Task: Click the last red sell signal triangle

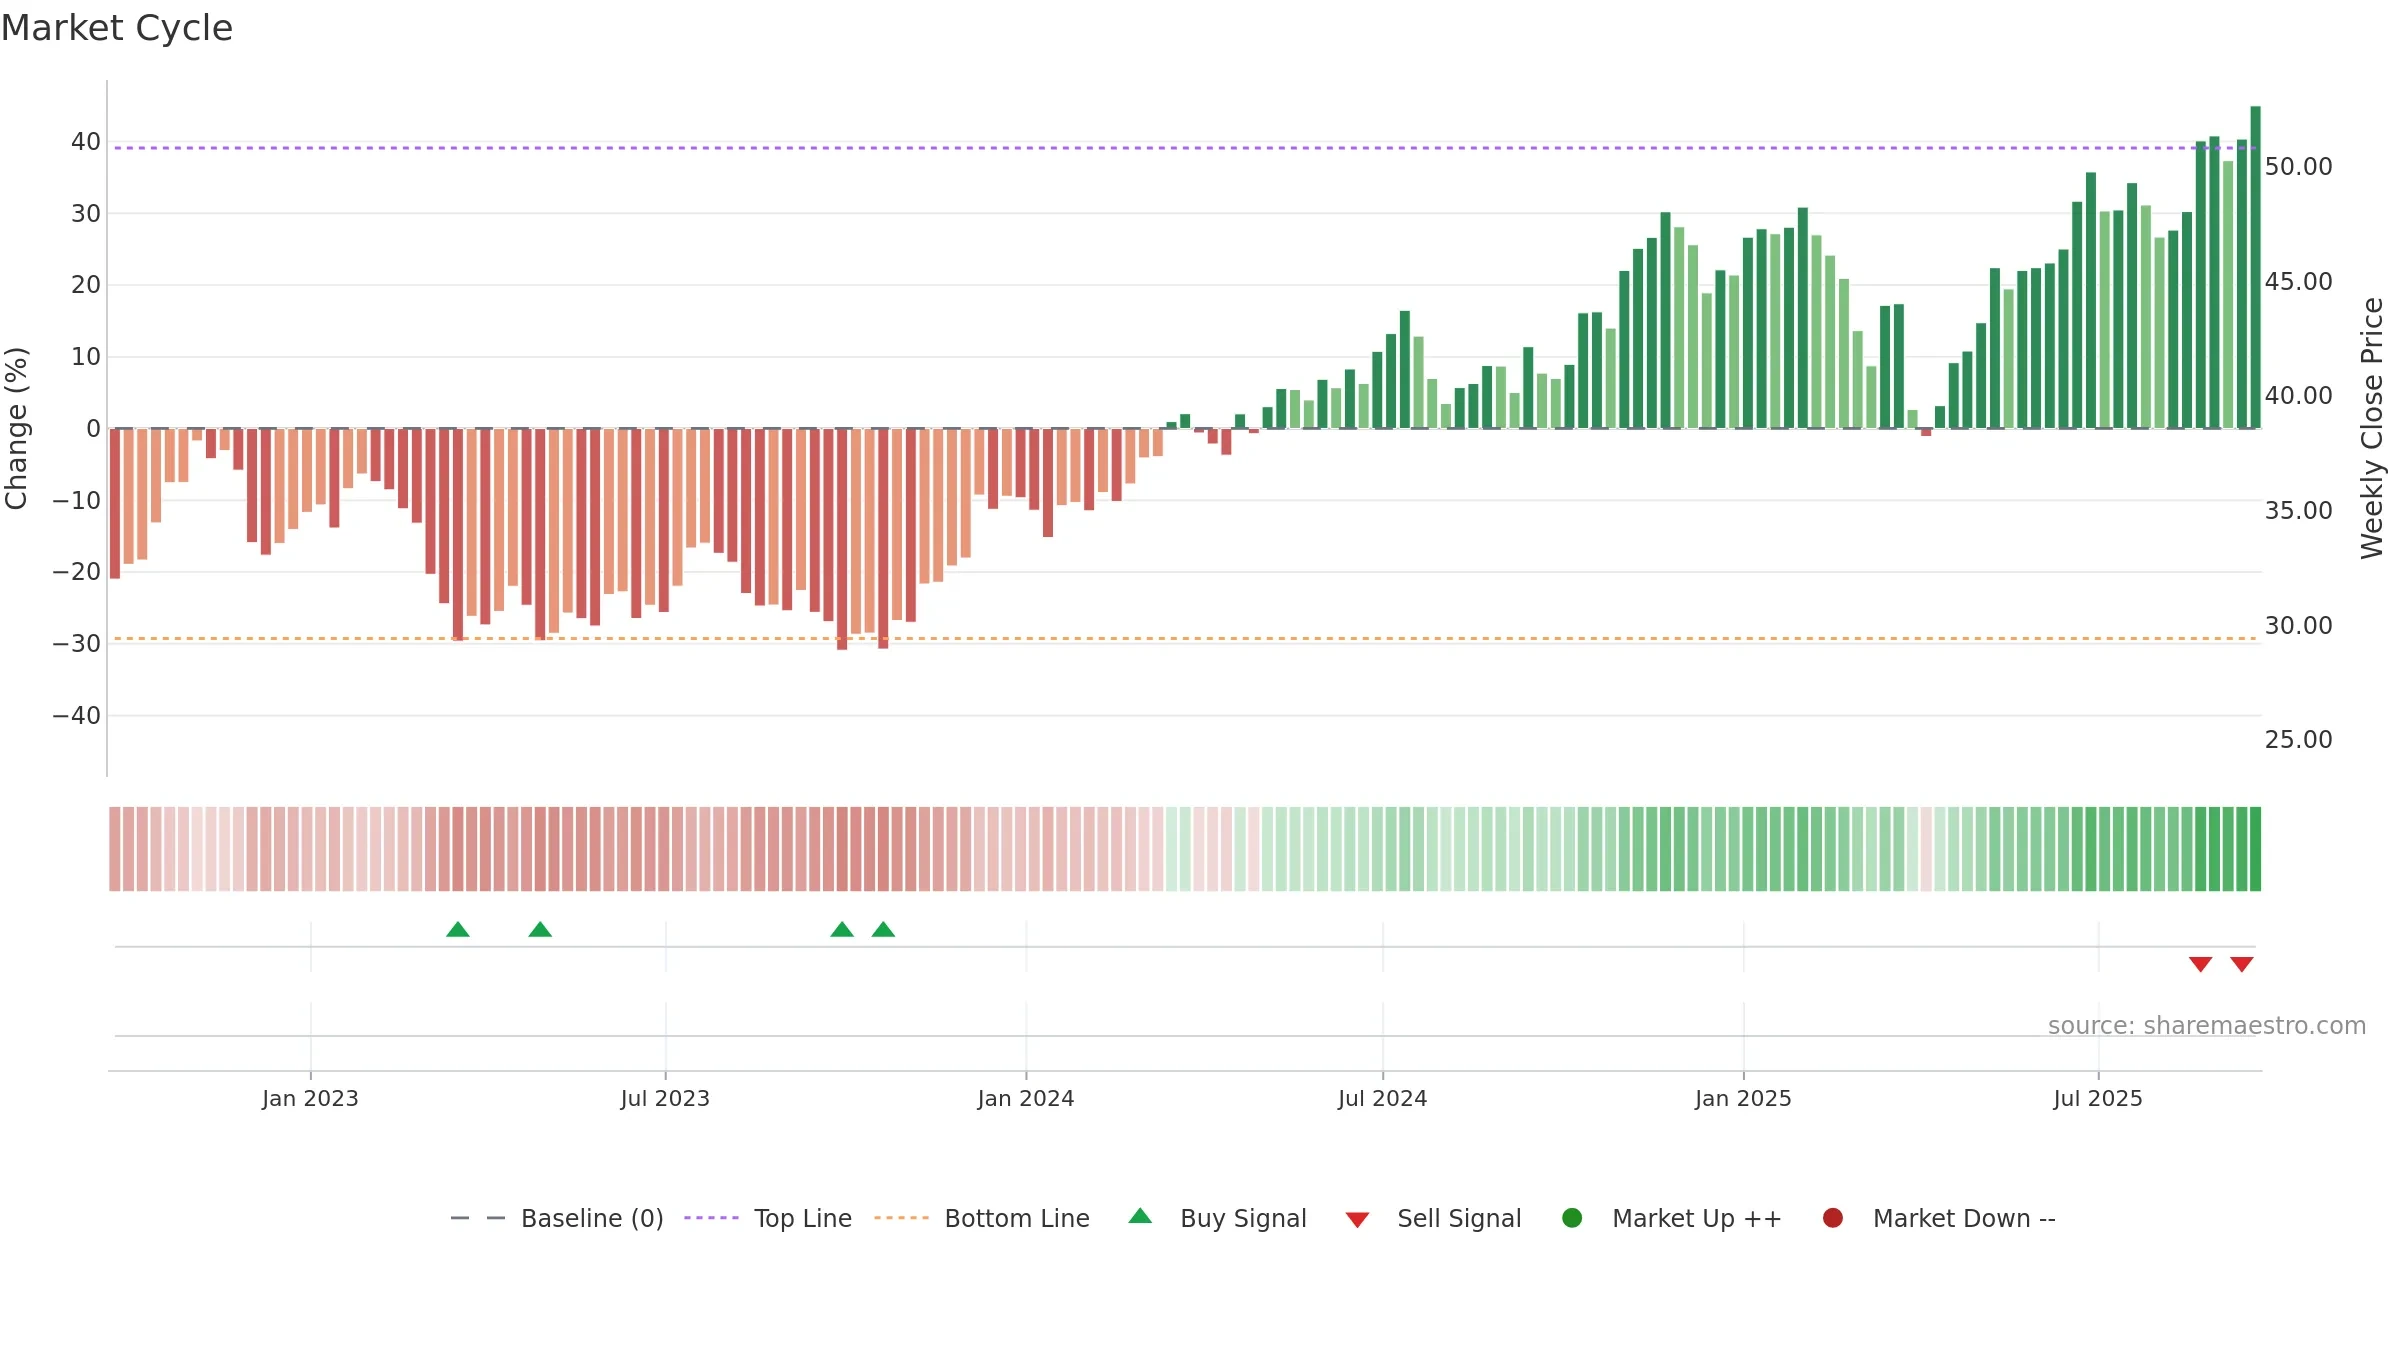Action: click(2242, 964)
